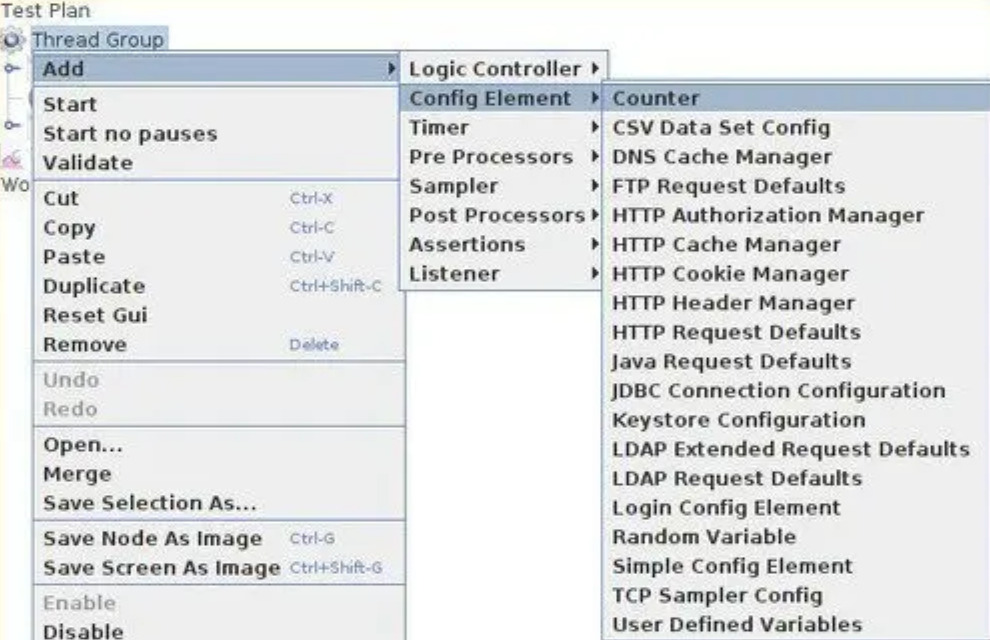Click Start in the context menu
The width and height of the screenshot is (990, 640).
70,104
